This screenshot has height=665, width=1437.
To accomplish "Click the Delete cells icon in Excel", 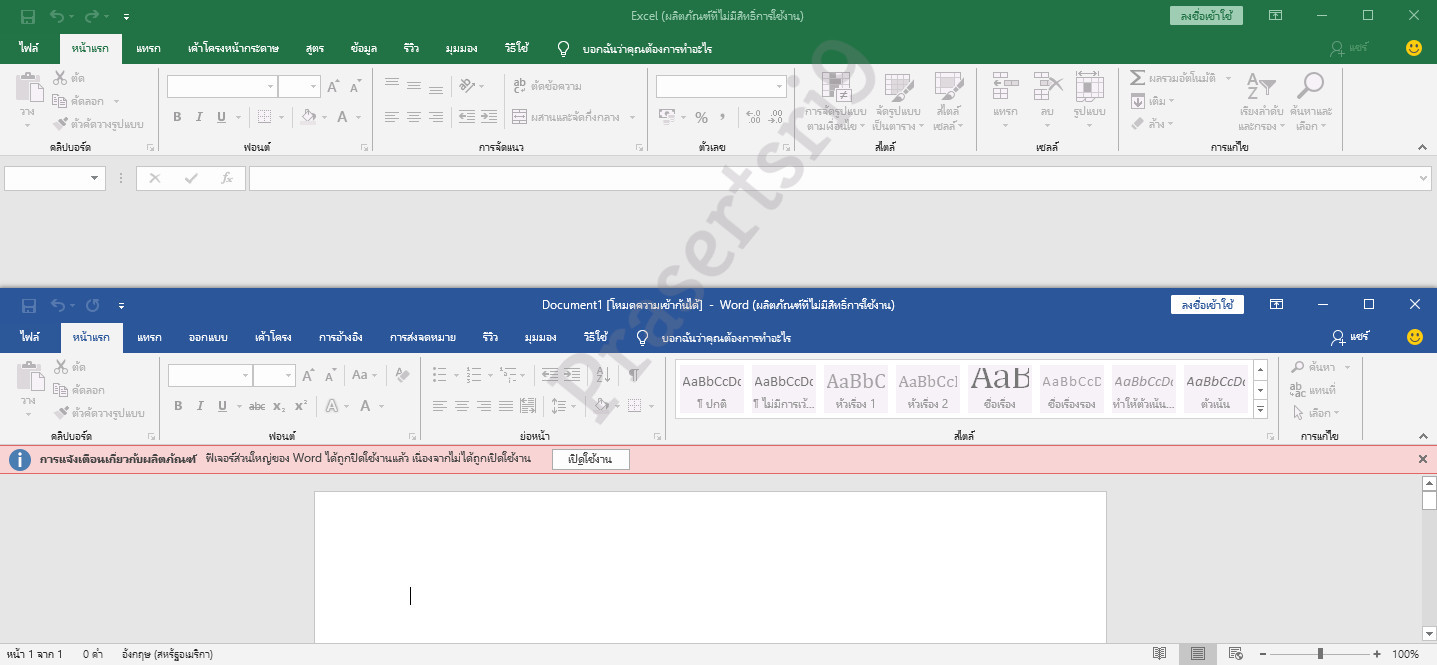I will coord(1047,86).
